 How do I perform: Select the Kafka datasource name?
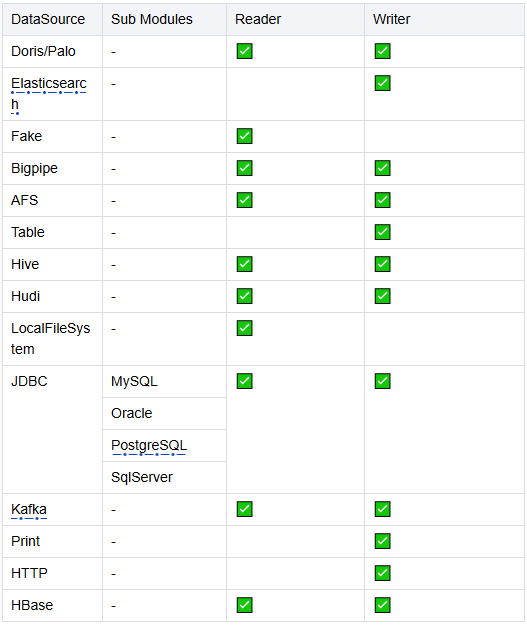click(x=29, y=509)
